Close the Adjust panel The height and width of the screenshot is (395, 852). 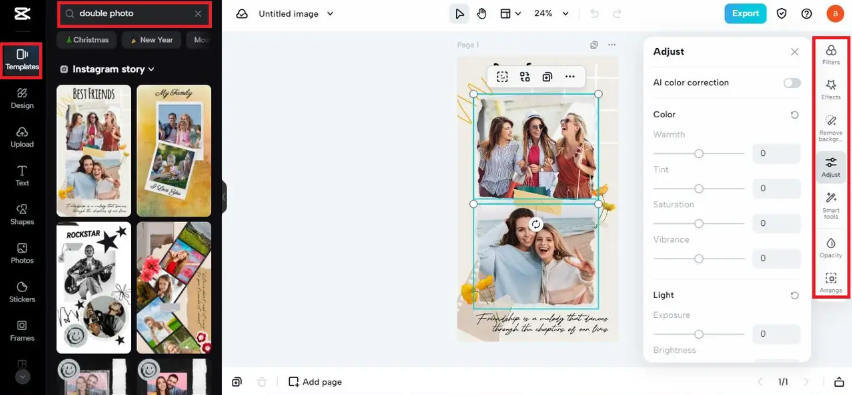click(x=794, y=52)
